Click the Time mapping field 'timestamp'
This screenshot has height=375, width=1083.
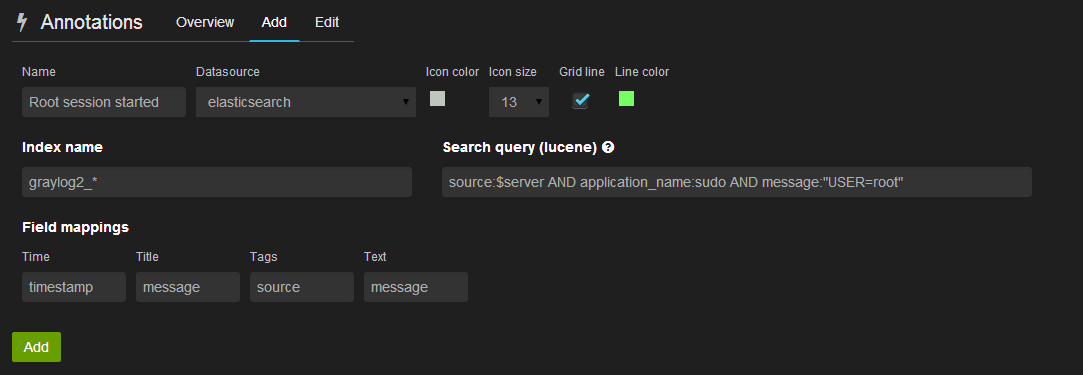pos(74,287)
